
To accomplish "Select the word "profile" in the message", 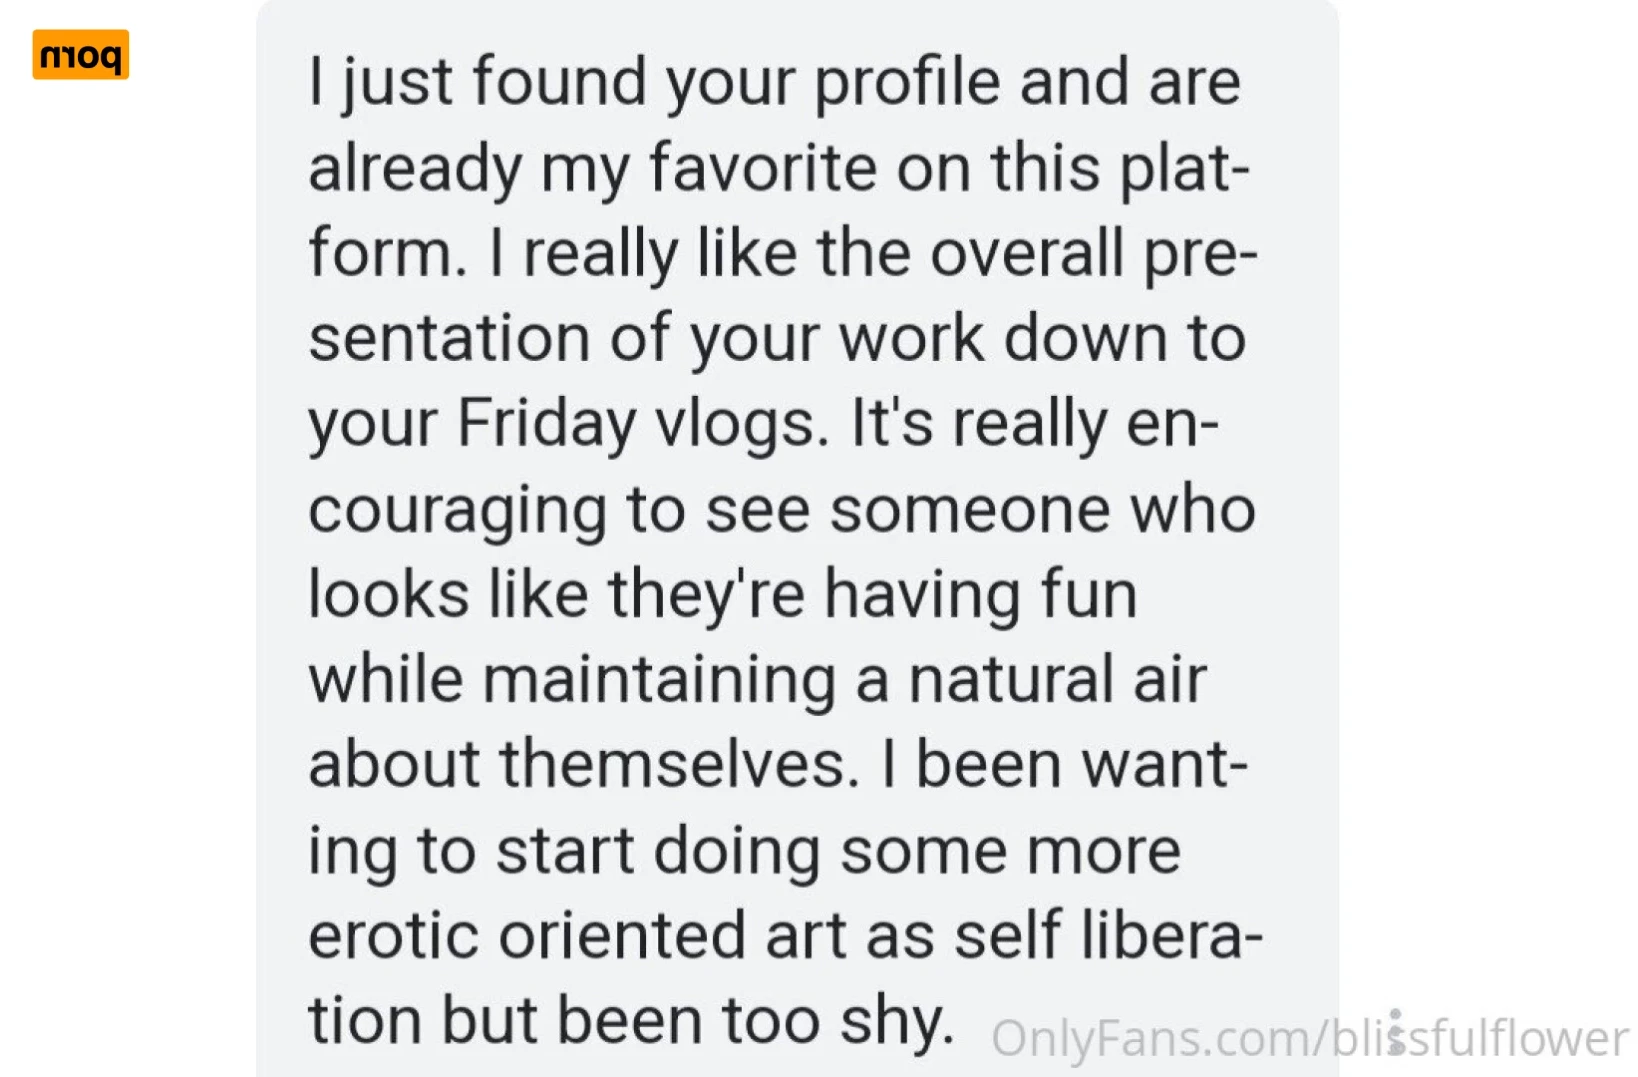I will [907, 82].
